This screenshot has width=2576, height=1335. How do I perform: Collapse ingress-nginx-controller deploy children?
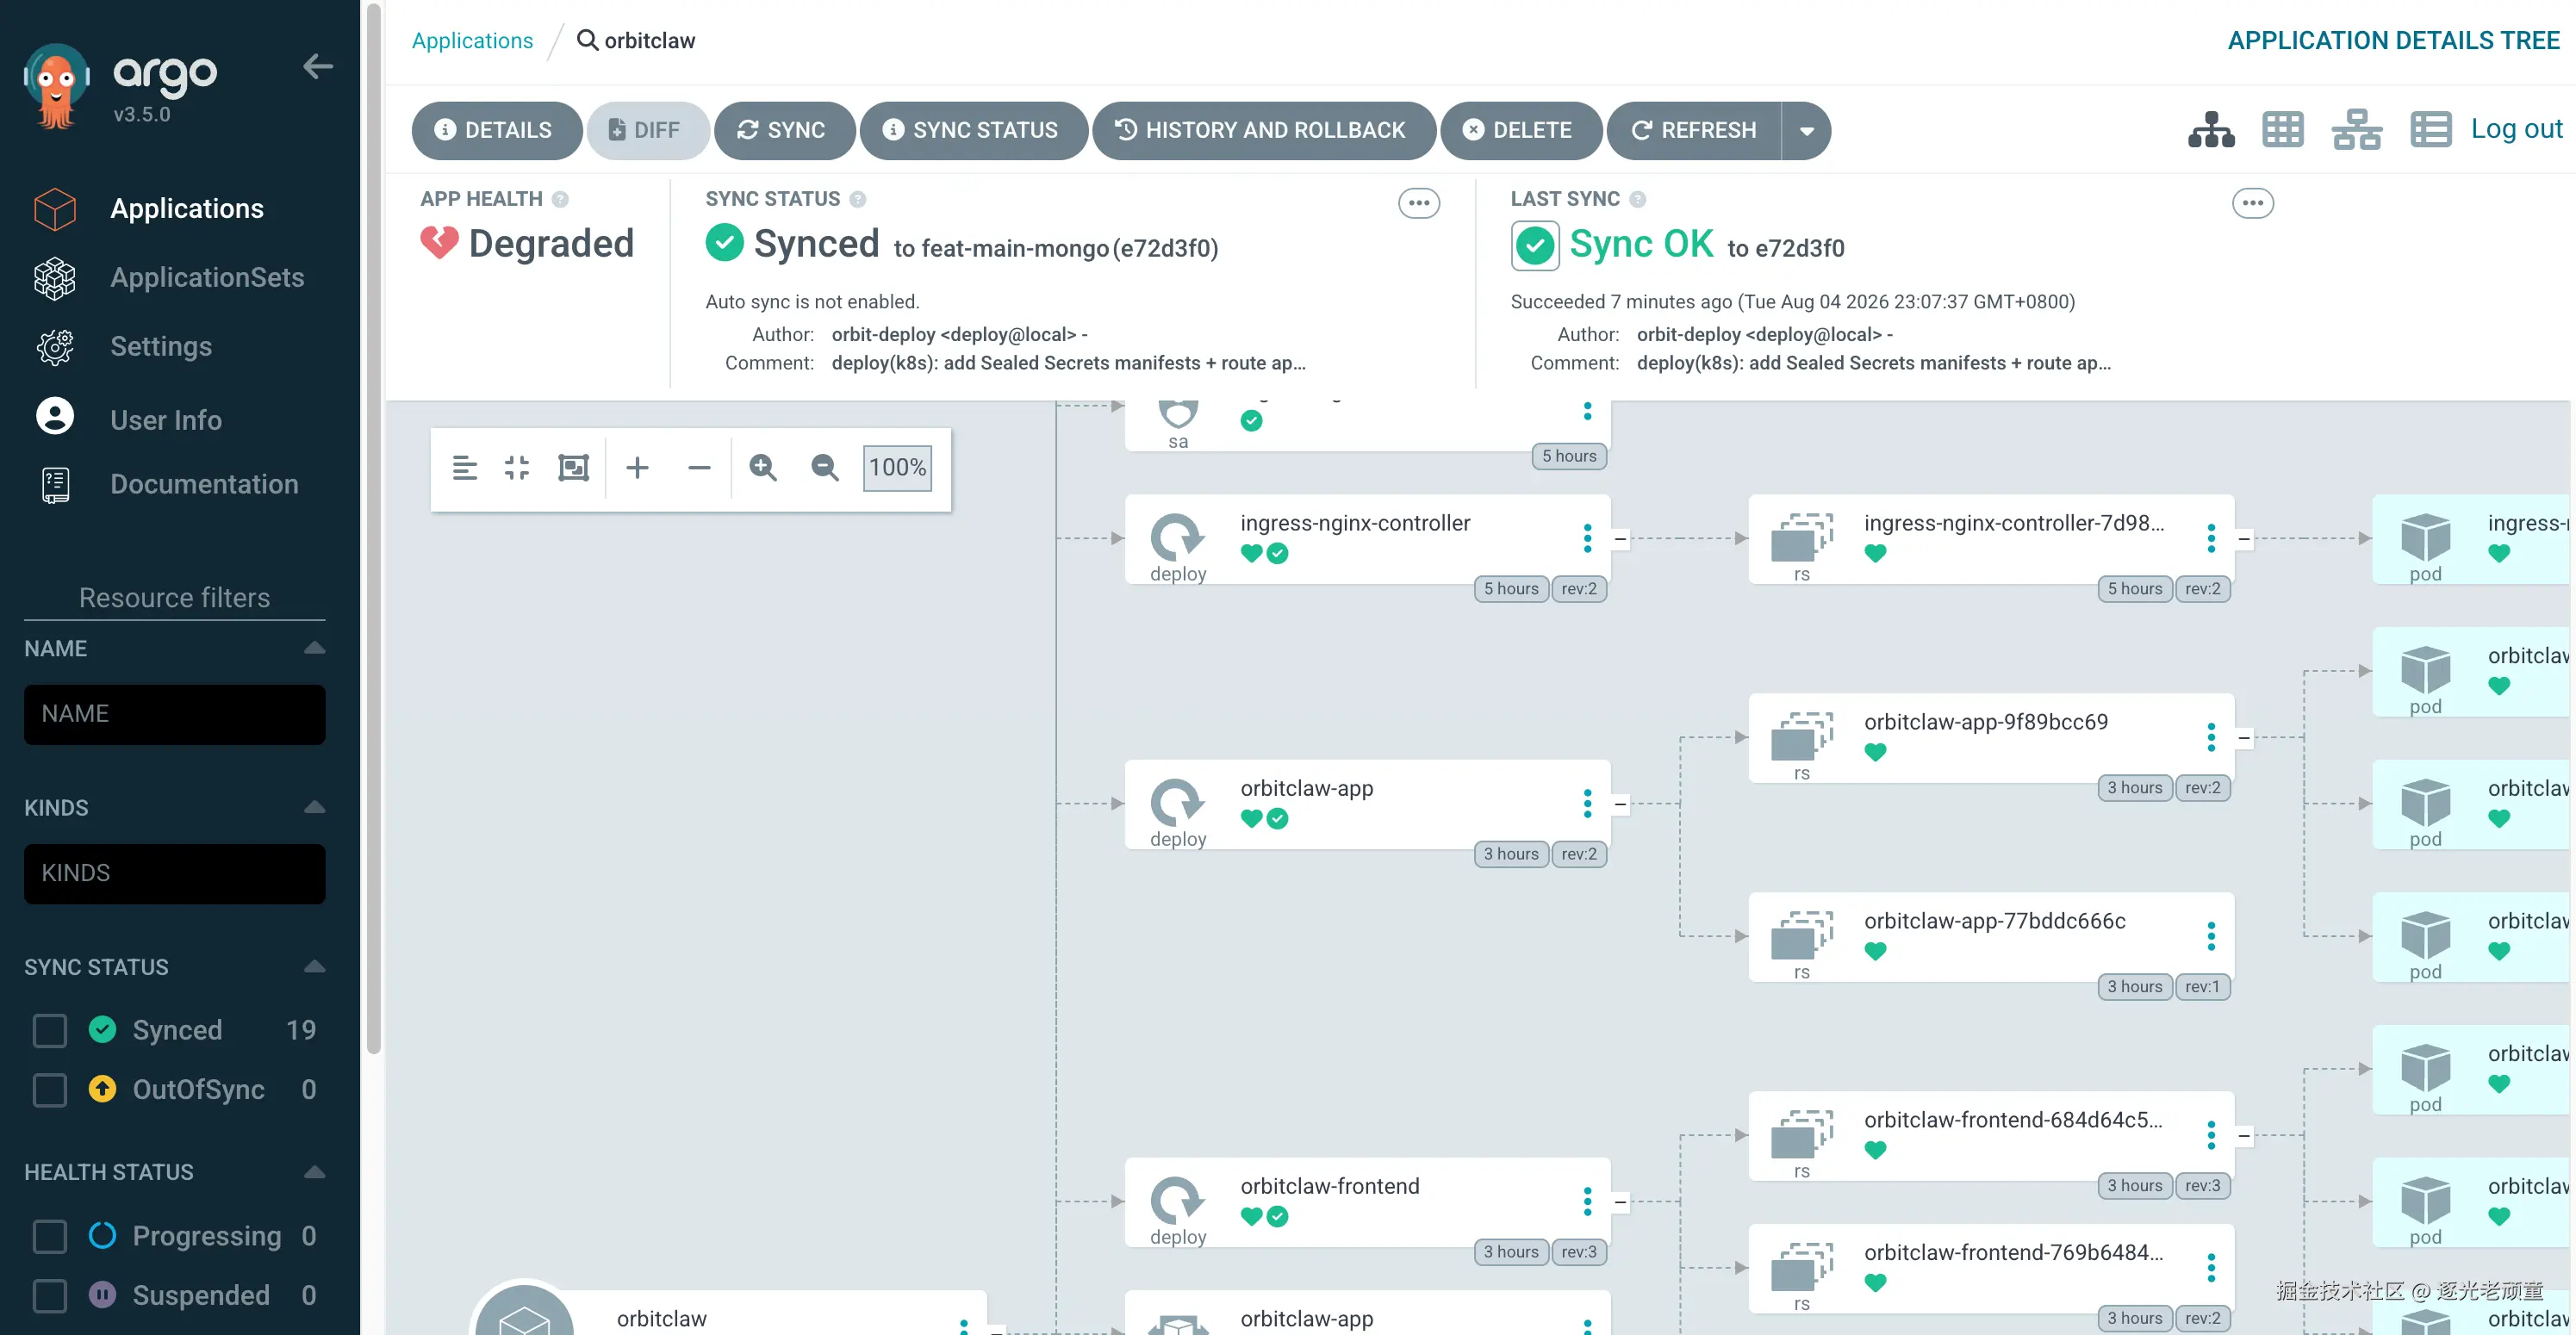click(1620, 539)
